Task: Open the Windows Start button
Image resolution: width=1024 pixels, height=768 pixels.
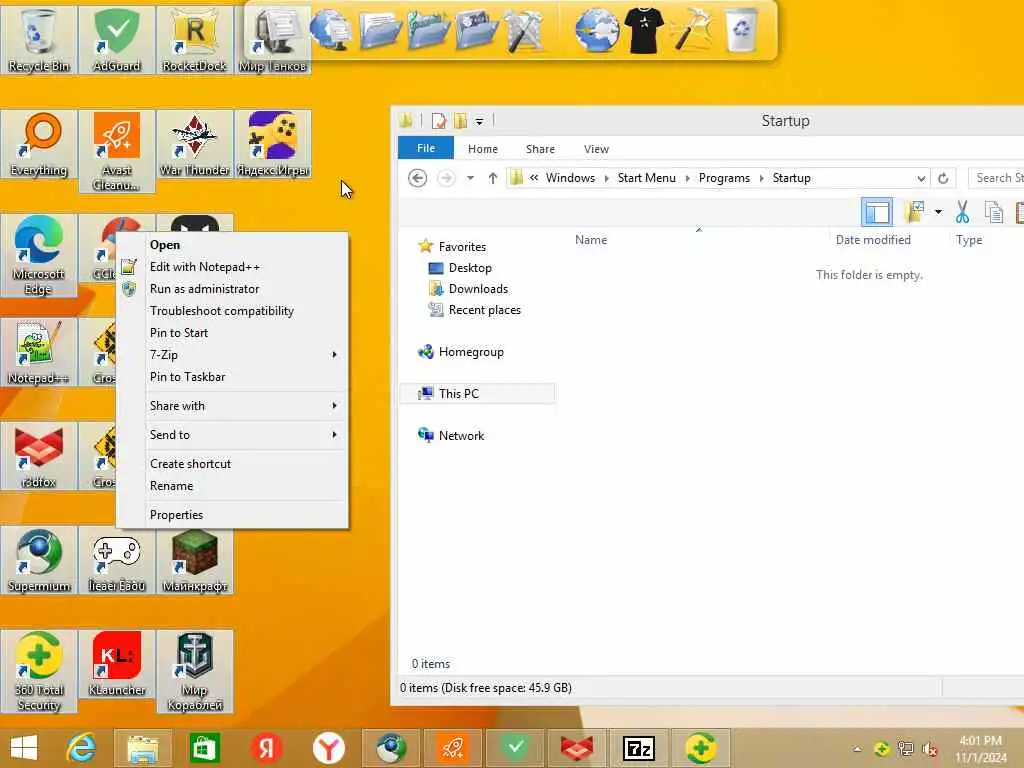Action: click(x=24, y=748)
